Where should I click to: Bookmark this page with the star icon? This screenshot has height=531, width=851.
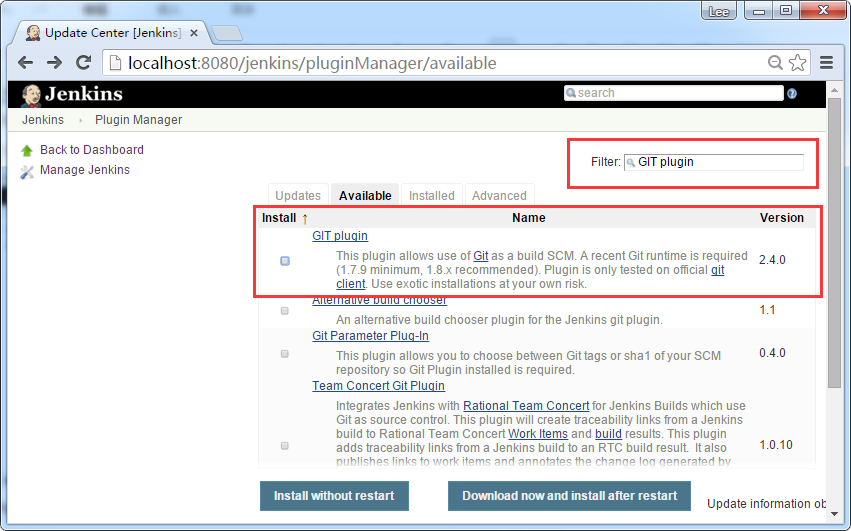click(x=797, y=63)
